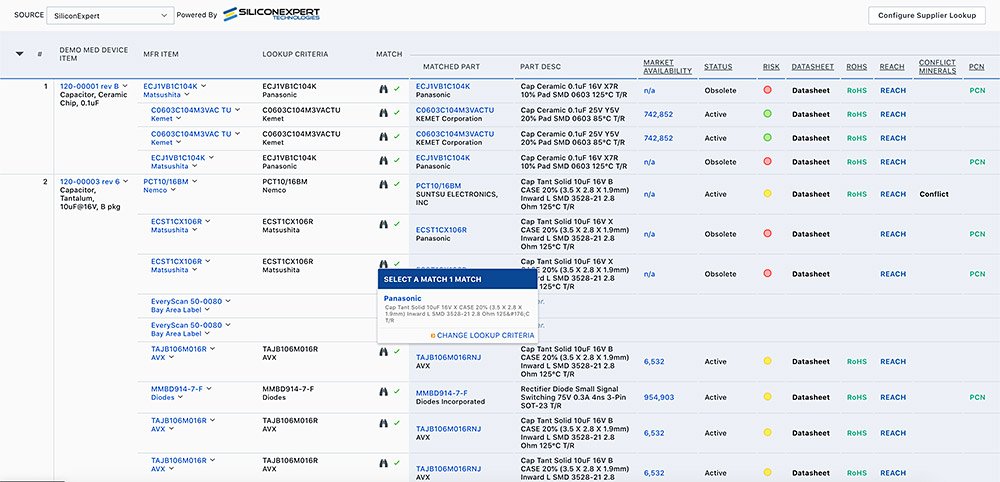Viewport: 1000px width, 482px height.
Task: Click PCN column header
Action: 976,67
